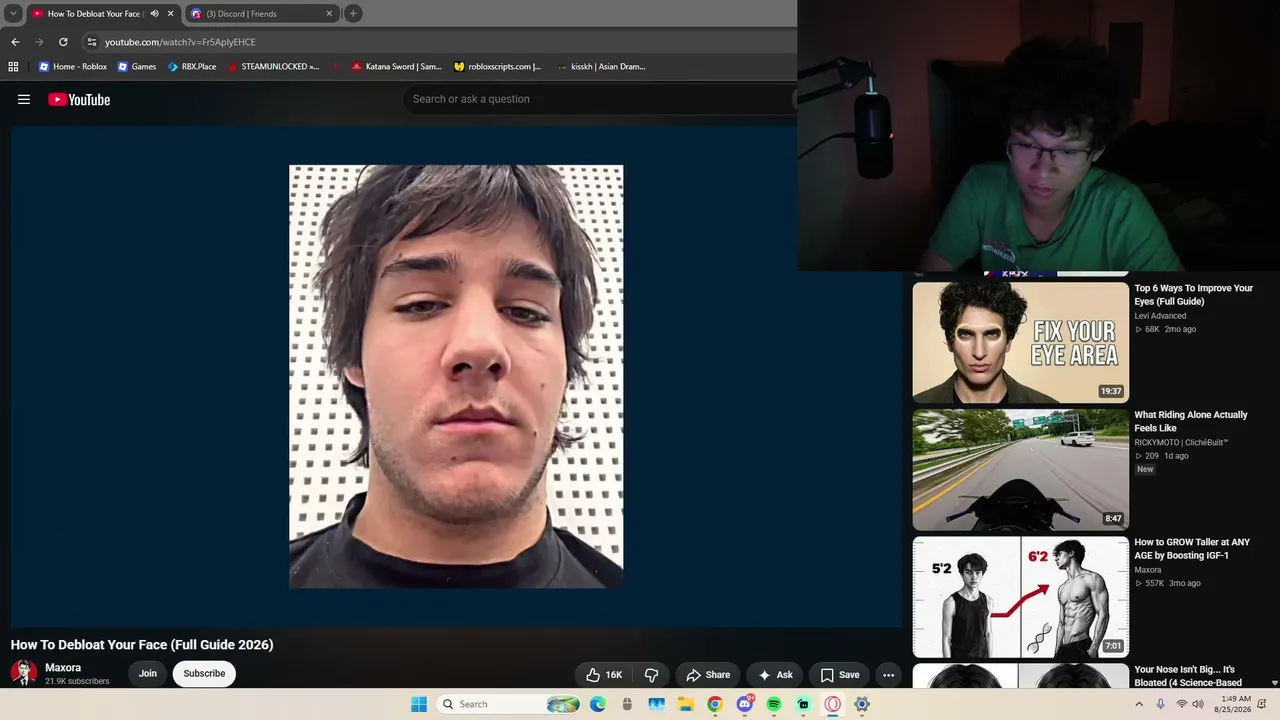Ask about this video
Viewport: 1280px width, 720px height.
[x=775, y=675]
